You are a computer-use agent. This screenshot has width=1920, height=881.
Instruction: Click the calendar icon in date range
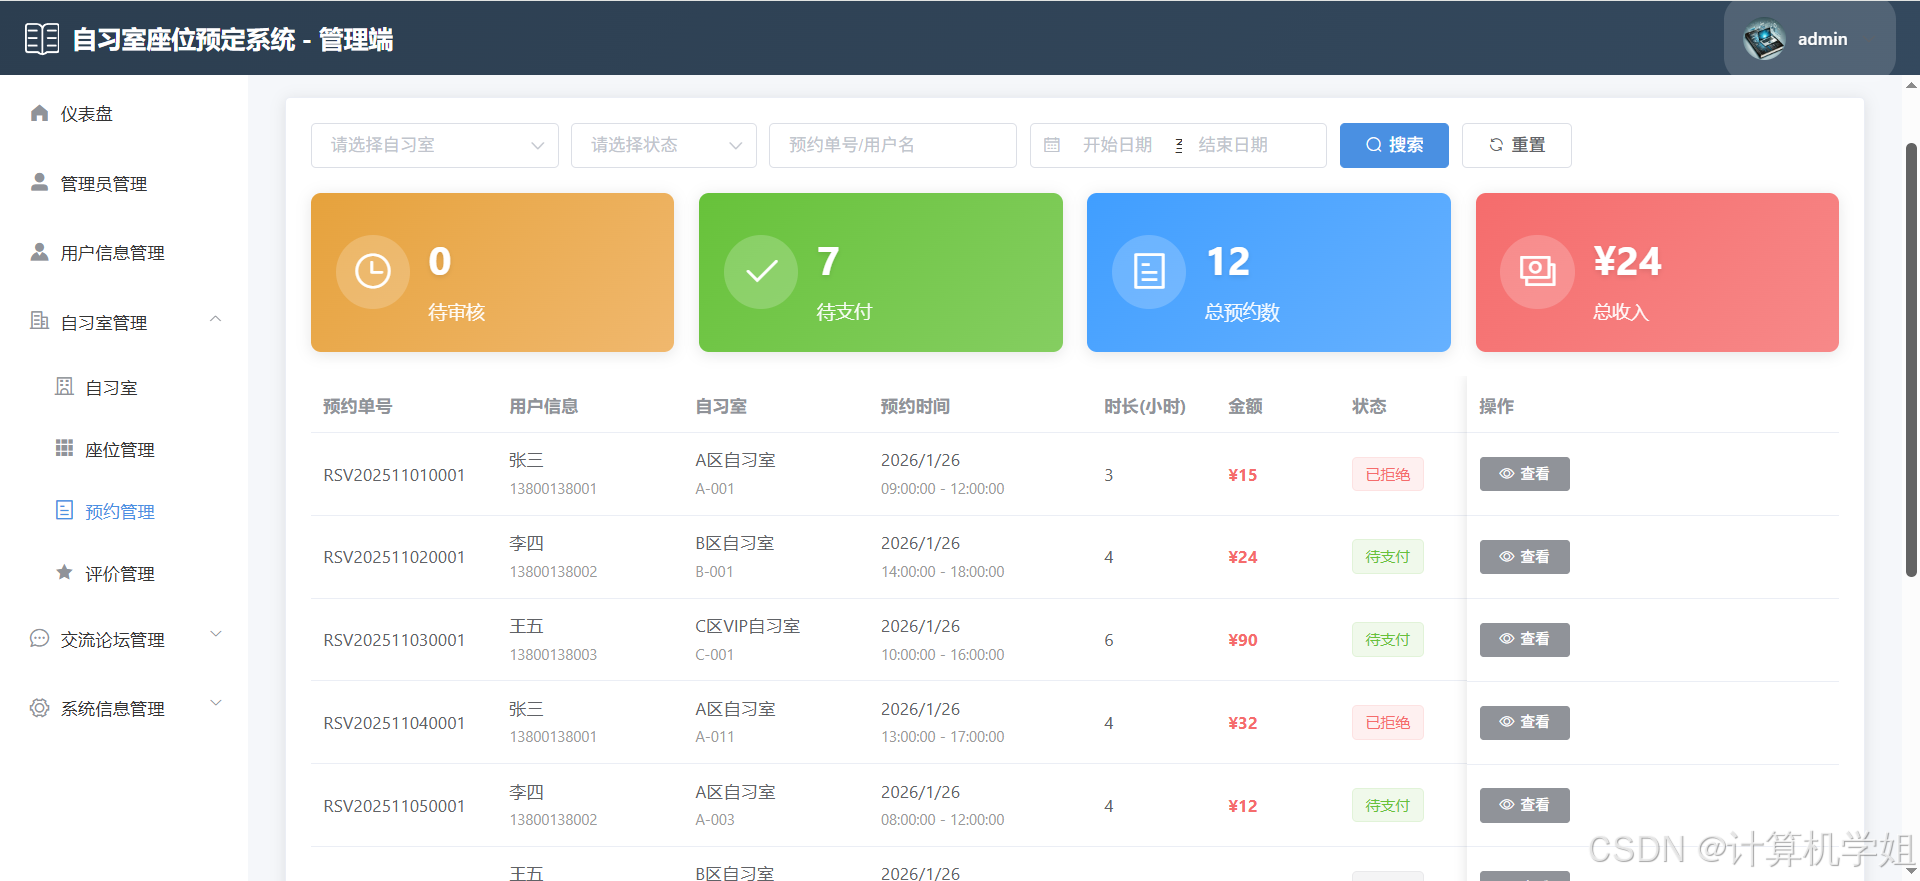[x=1052, y=145]
